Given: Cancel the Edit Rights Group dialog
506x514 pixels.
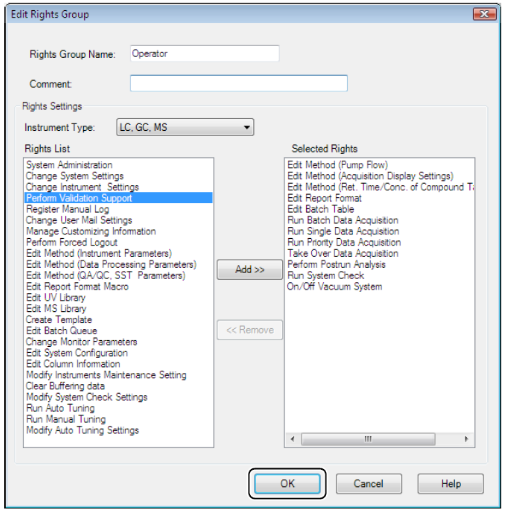Looking at the screenshot, I should (369, 484).
